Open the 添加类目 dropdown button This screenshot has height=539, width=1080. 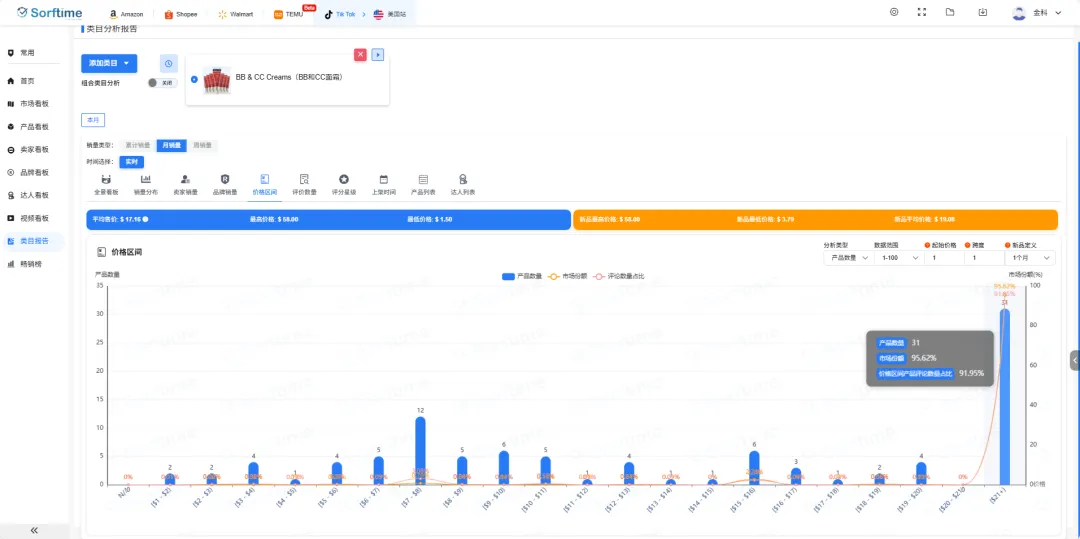pyautogui.click(x=109, y=63)
